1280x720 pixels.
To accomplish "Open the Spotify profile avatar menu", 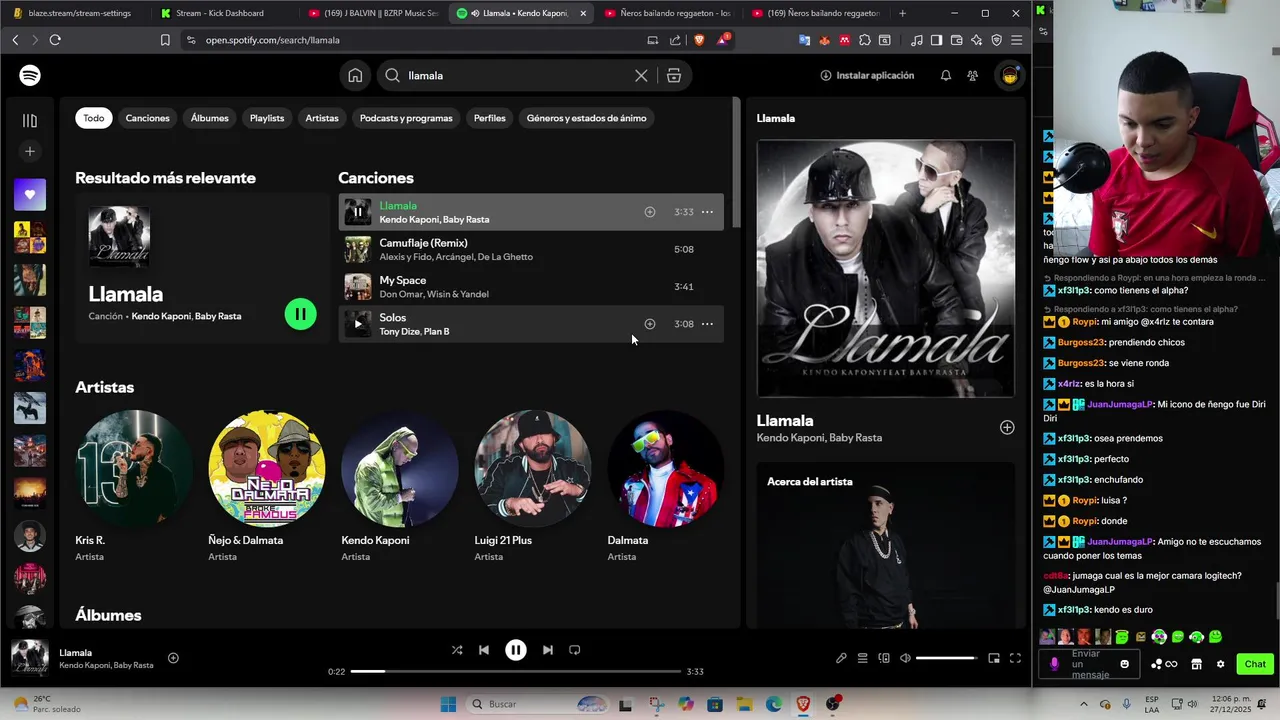I will [x=1010, y=75].
